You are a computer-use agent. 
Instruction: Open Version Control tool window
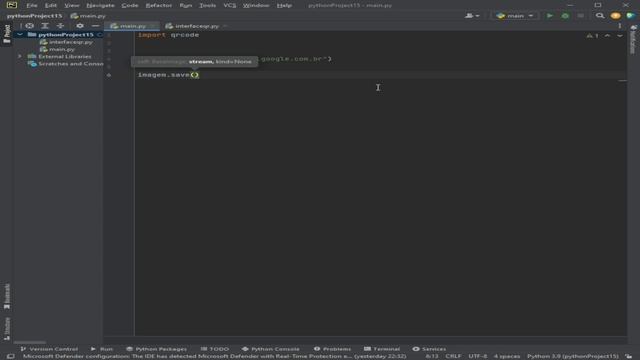49,349
